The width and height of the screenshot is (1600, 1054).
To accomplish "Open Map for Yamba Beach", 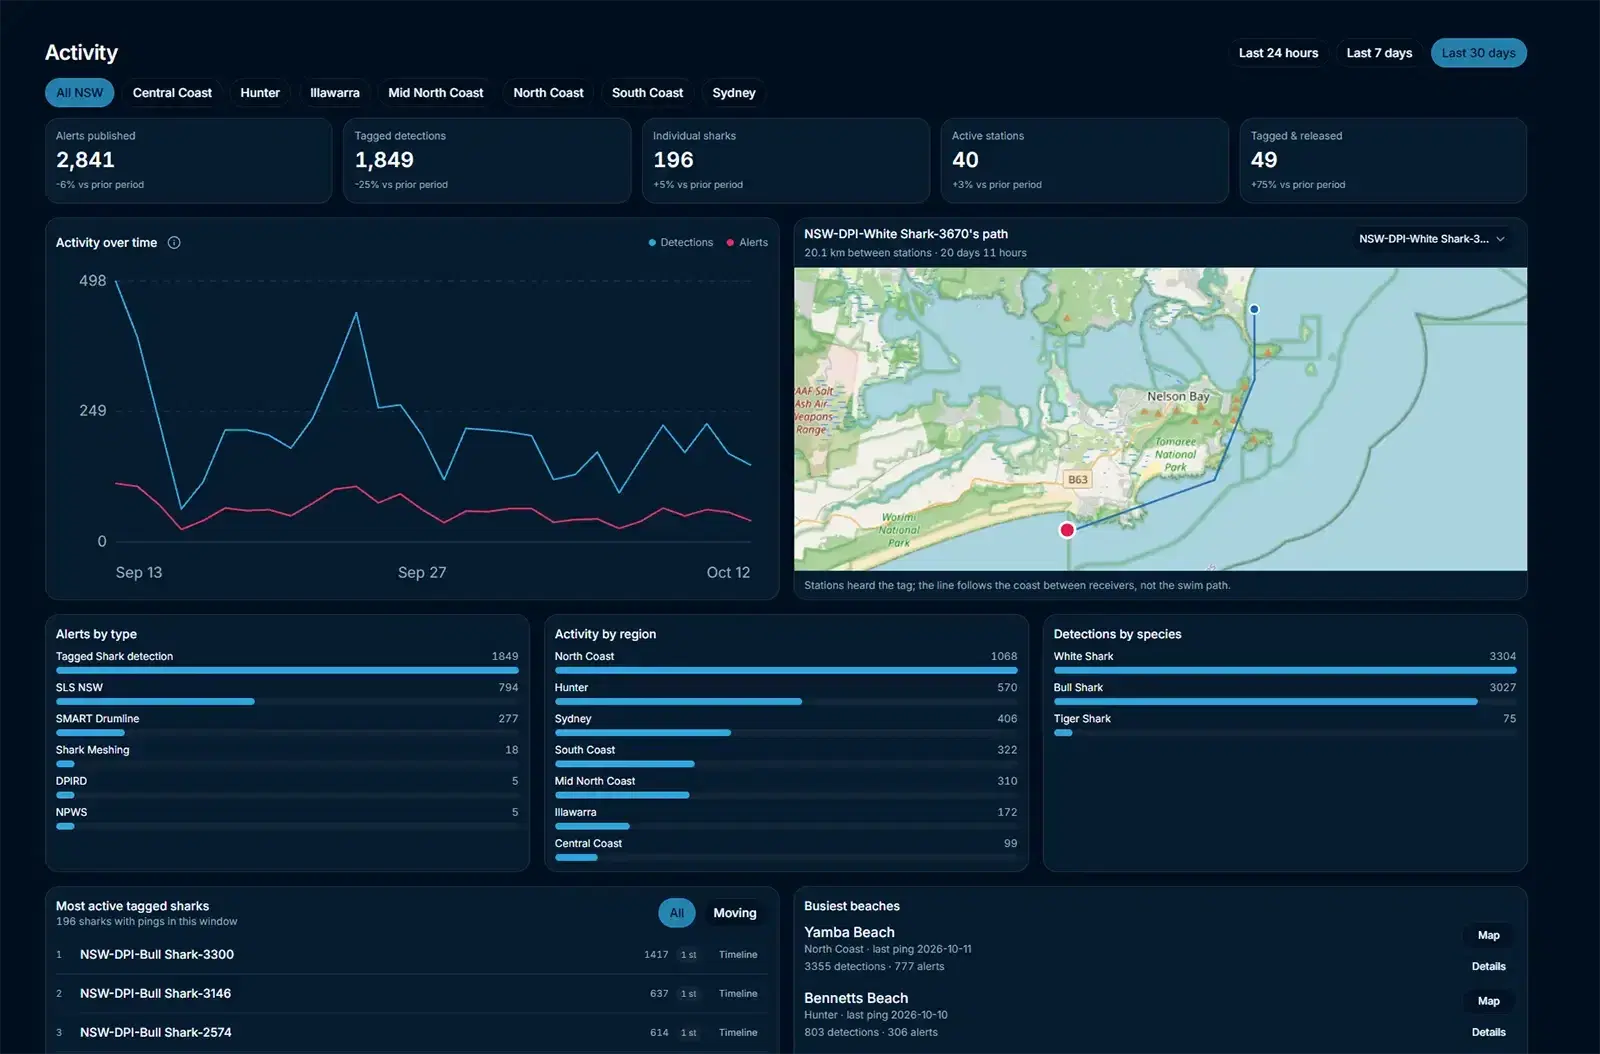I will [1488, 936].
